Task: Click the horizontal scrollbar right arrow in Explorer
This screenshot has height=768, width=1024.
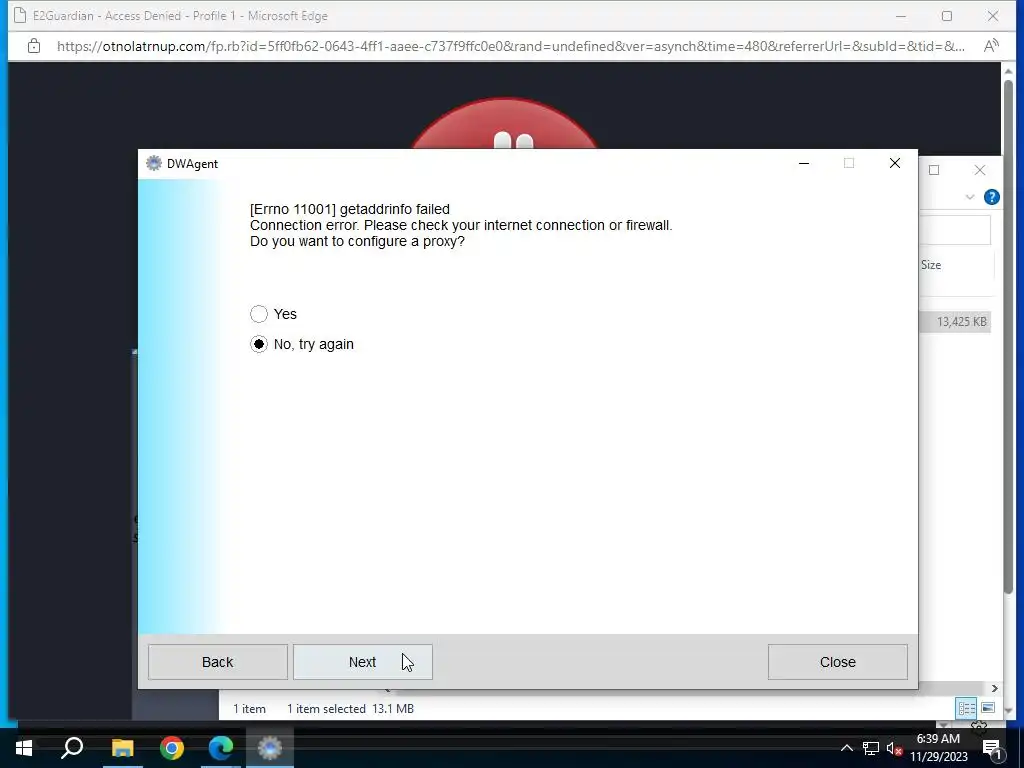Action: point(994,688)
